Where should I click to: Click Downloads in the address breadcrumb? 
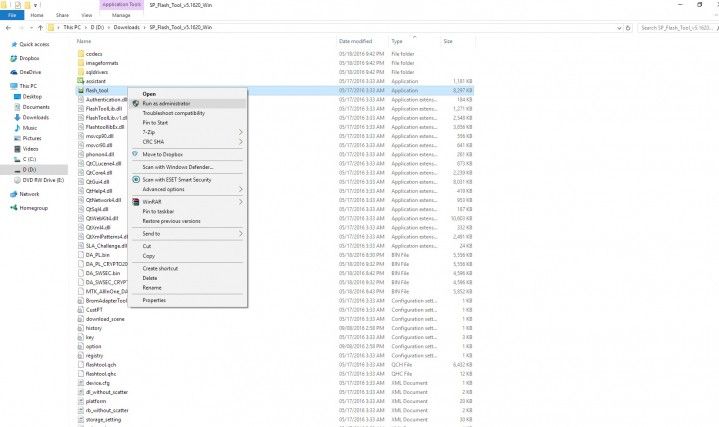(x=127, y=28)
